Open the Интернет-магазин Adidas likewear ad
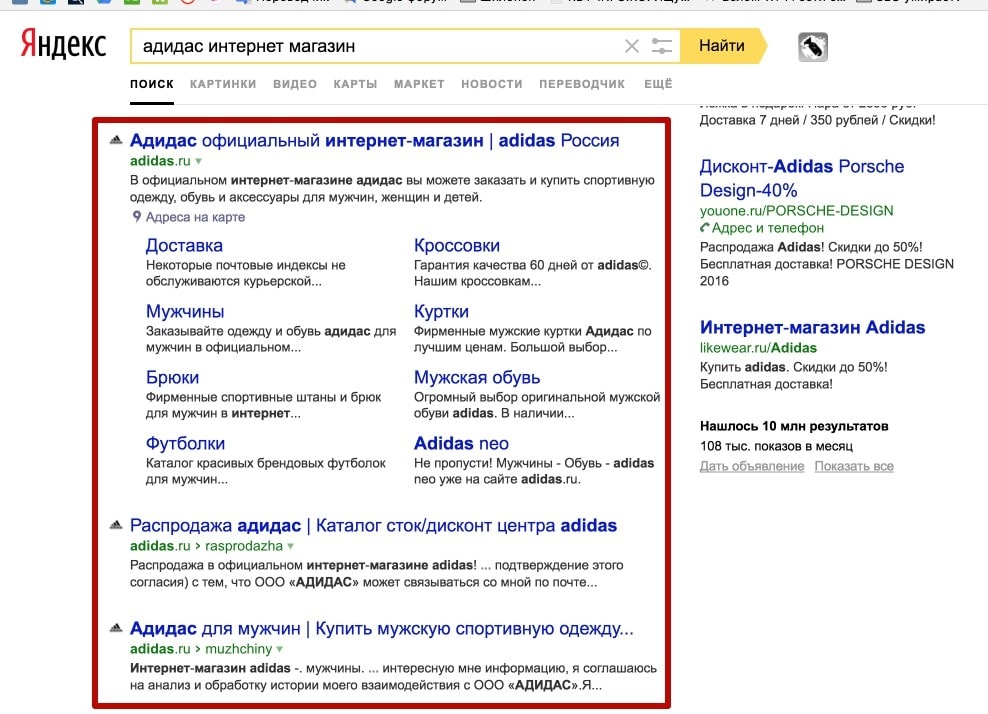The height and width of the screenshot is (714, 988). pyautogui.click(x=812, y=327)
